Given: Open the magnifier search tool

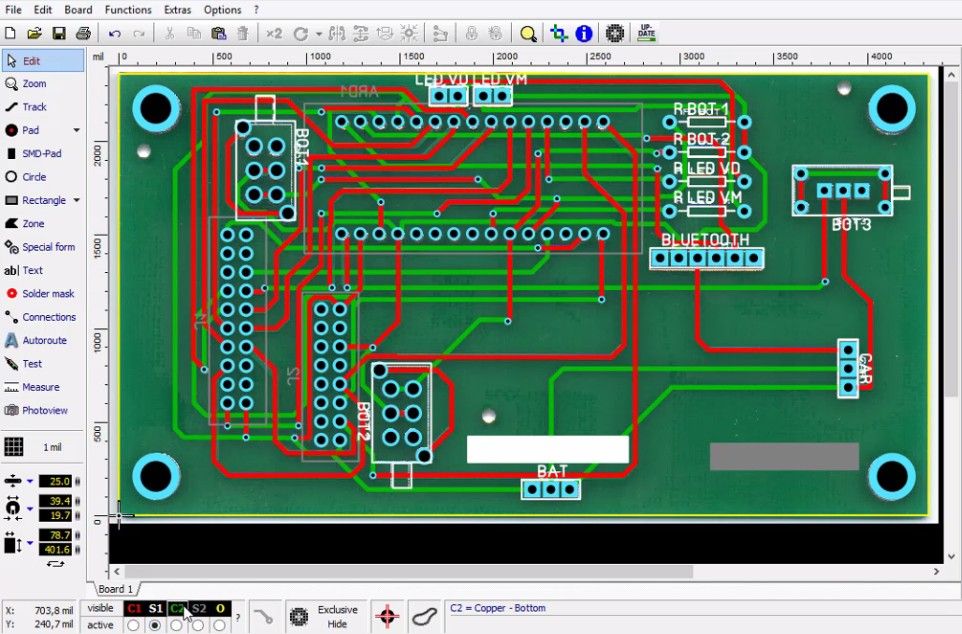Looking at the screenshot, I should tap(528, 33).
